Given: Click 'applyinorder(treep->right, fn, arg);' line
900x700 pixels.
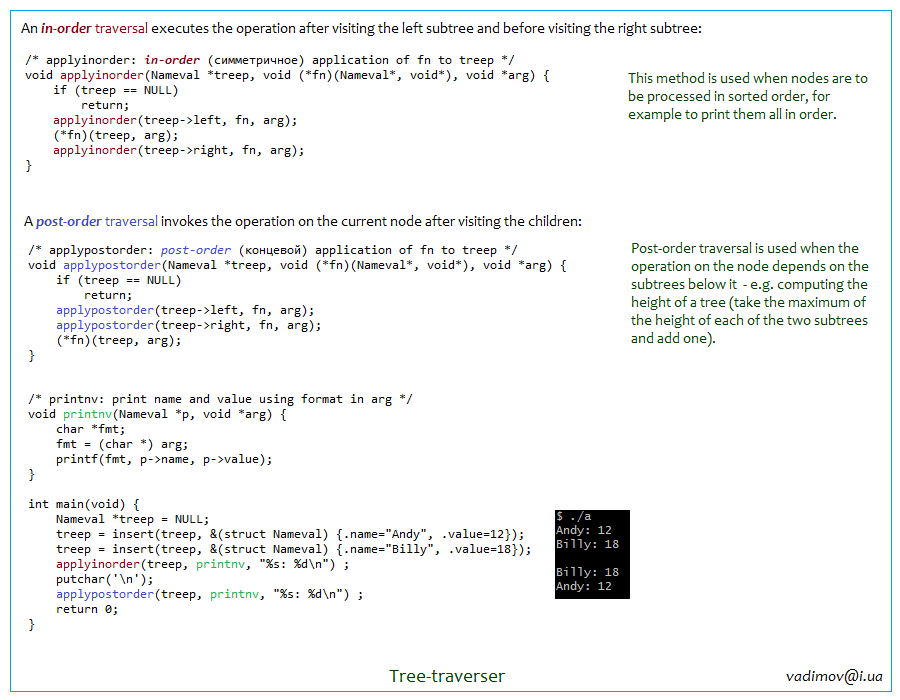Looking at the screenshot, I should coord(179,150).
